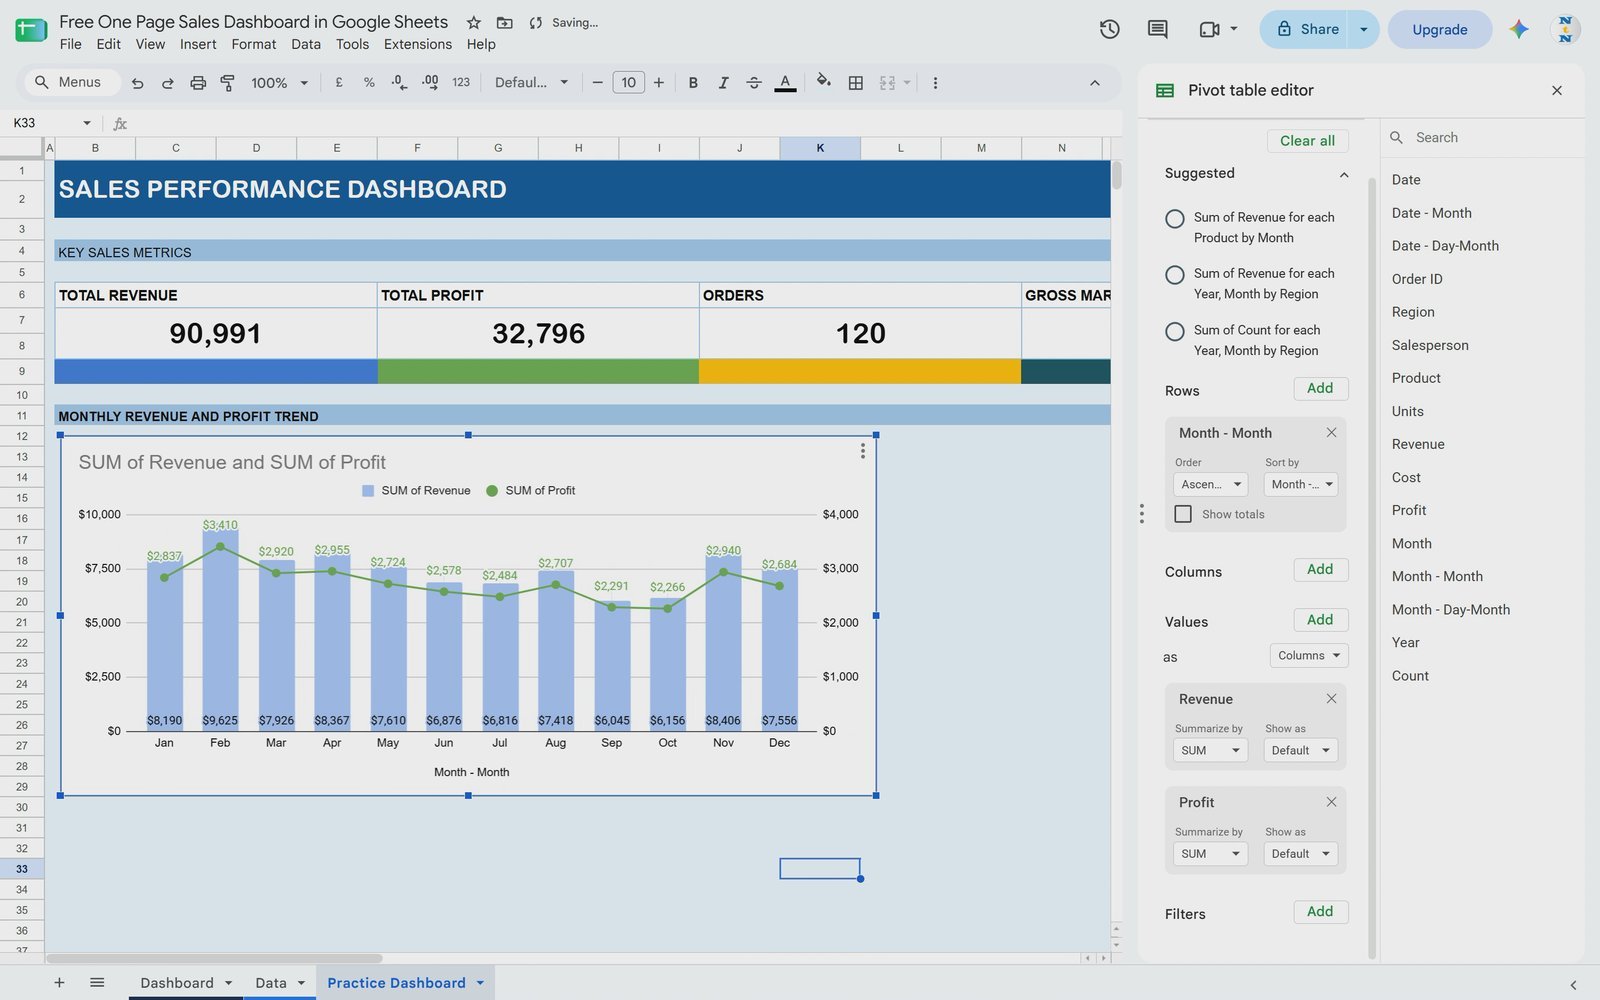Screen dimensions: 1600x1000
Task: Open Gemini assistant spark icon
Action: (x=1519, y=29)
